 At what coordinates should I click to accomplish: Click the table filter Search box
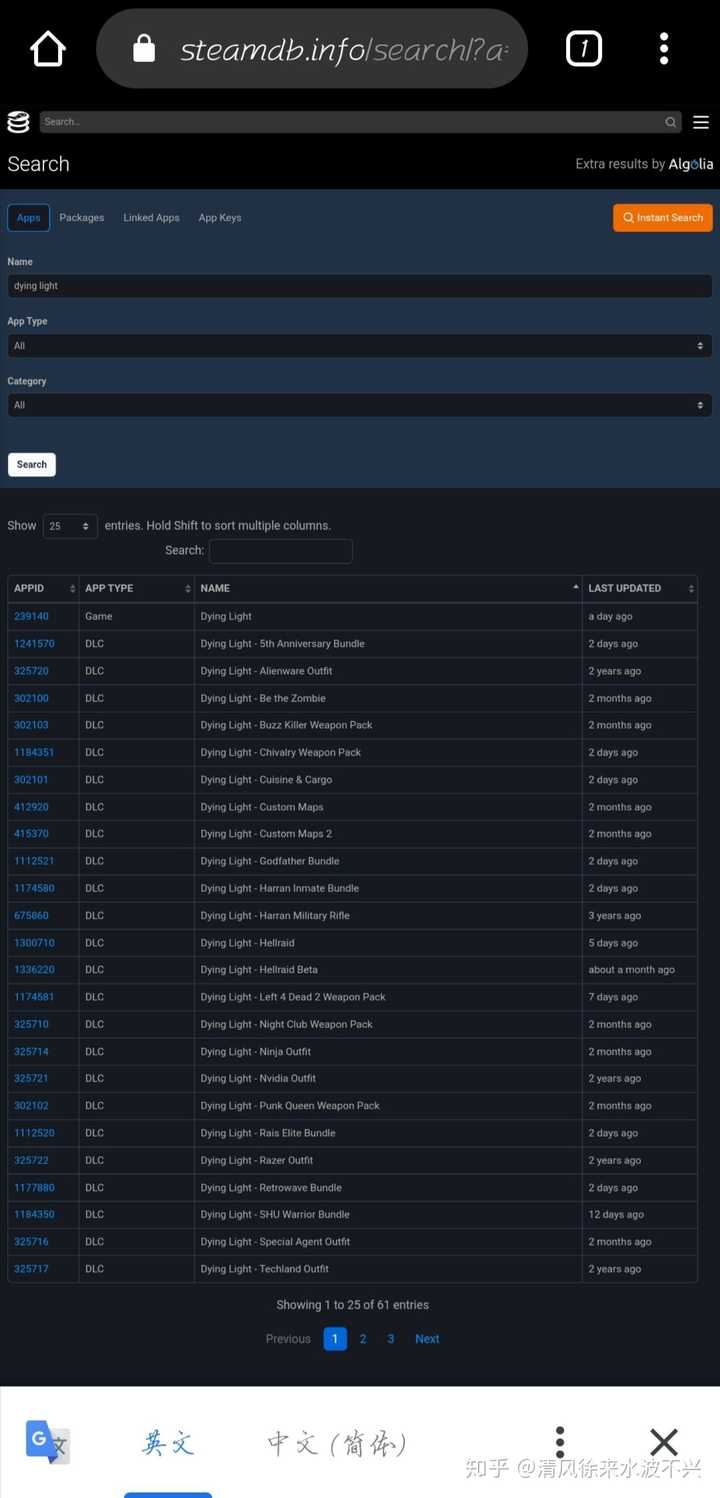pyautogui.click(x=281, y=550)
